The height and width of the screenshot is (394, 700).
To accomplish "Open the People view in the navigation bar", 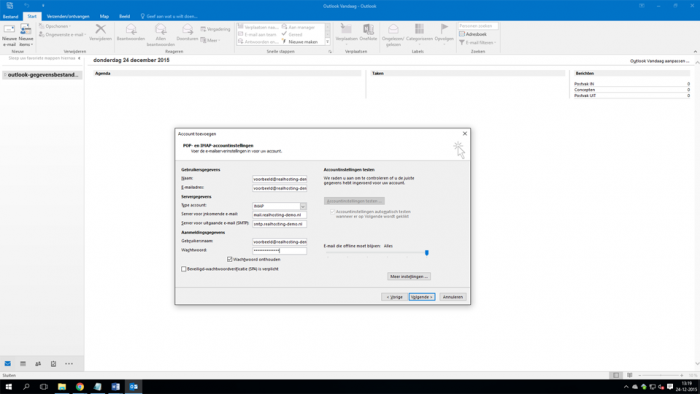I will (x=38, y=364).
